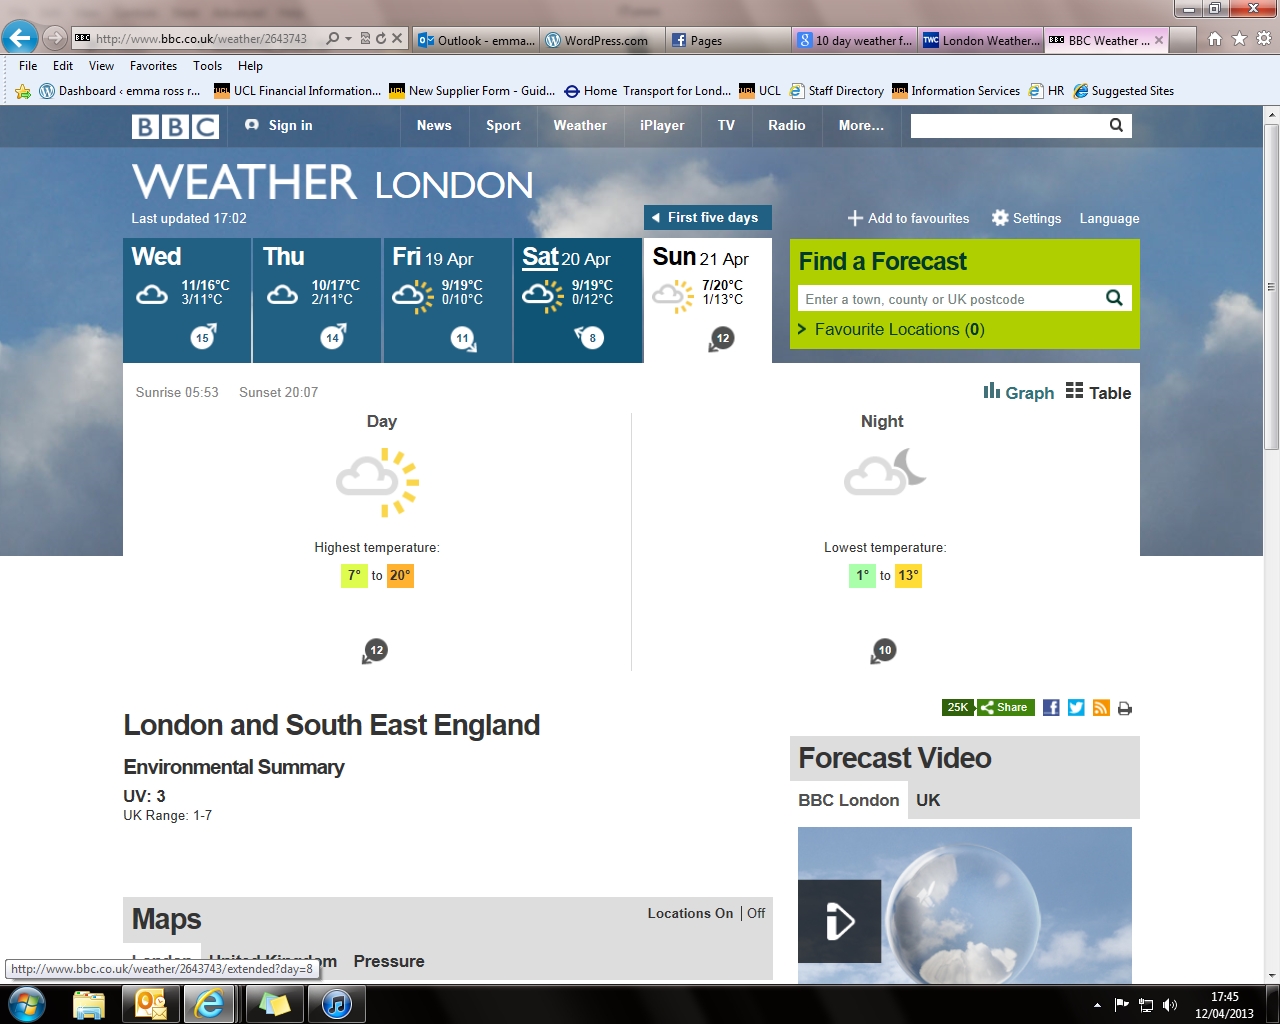Switch to the WordPress.com tab
1280x1024 pixels.
pos(603,40)
